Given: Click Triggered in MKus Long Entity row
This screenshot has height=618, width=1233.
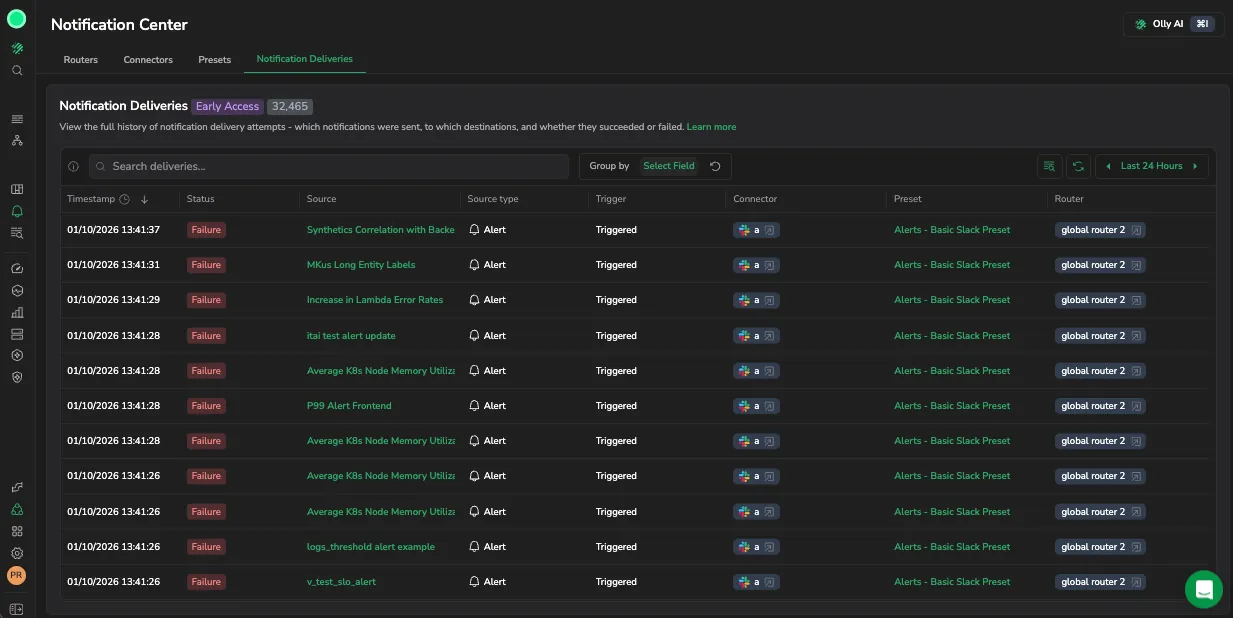Looking at the screenshot, I should tap(616, 265).
